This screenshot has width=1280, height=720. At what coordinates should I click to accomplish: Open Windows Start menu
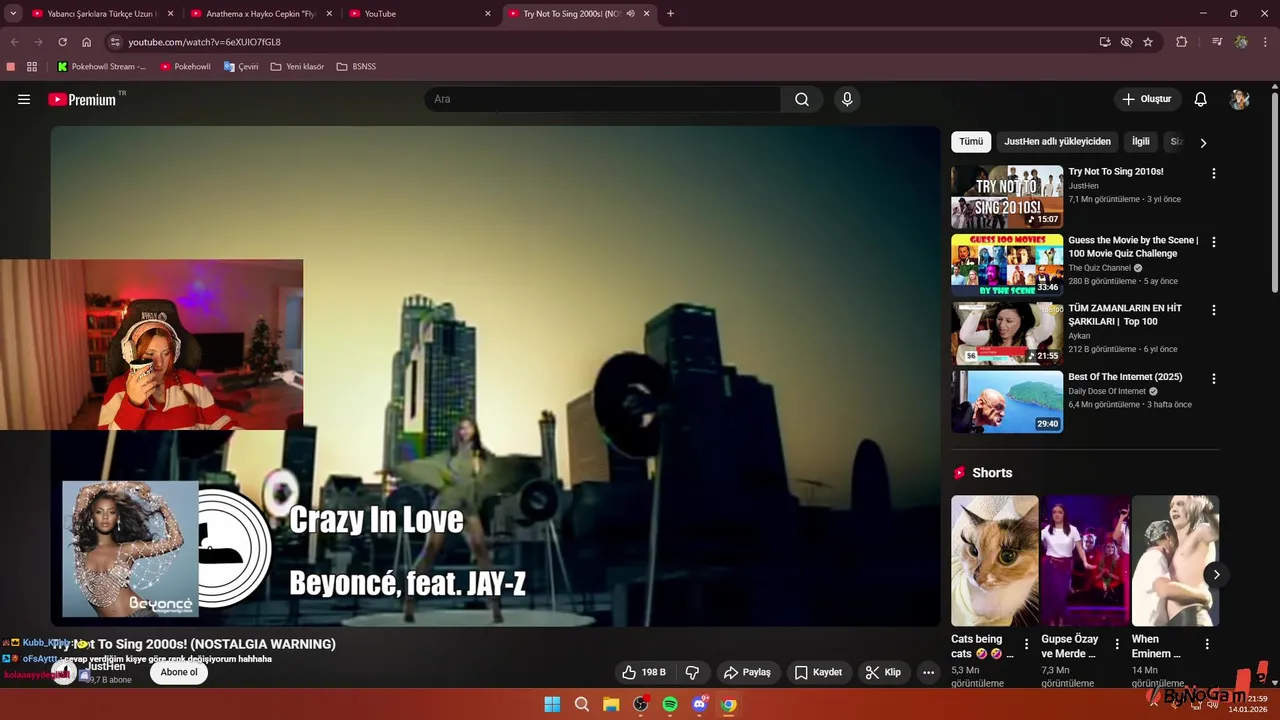coord(552,704)
